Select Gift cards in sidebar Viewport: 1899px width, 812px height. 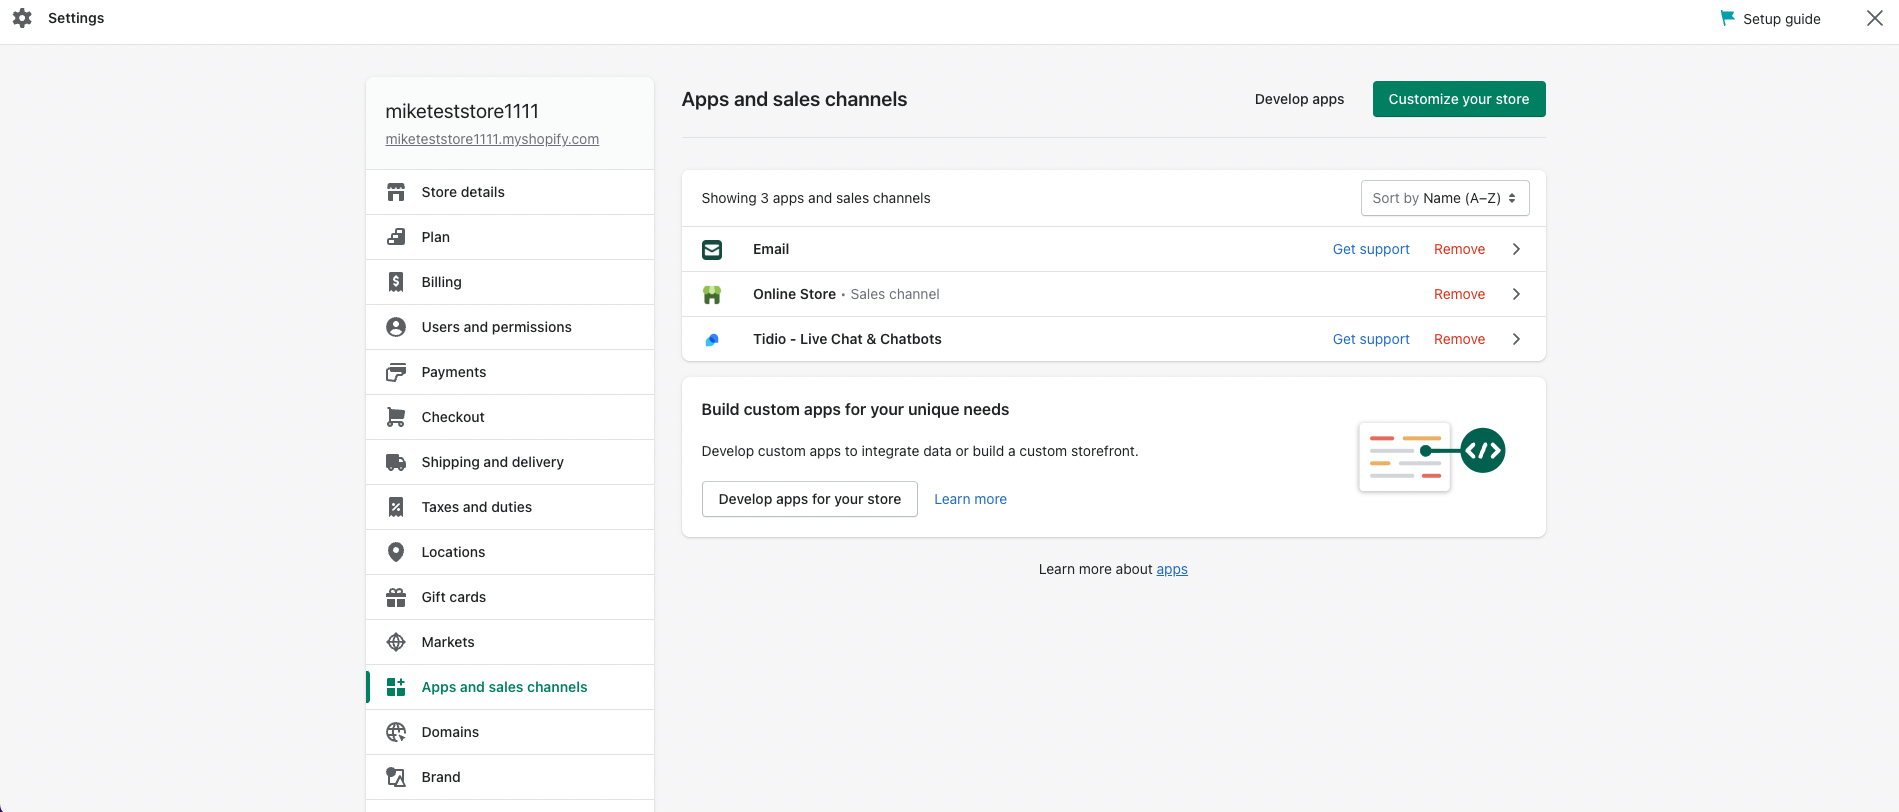coord(510,597)
